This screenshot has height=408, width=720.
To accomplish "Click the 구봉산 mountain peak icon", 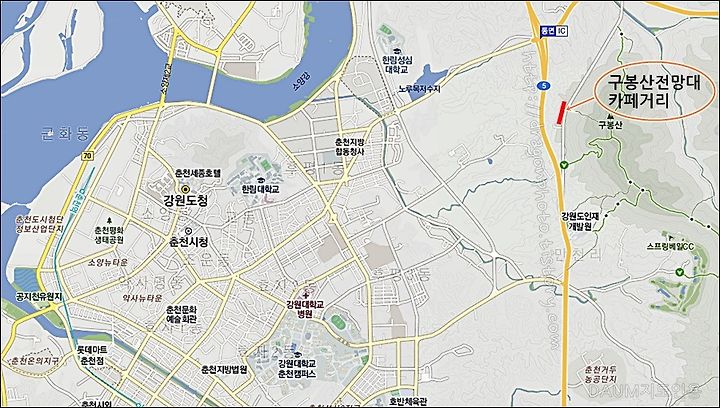I will pyautogui.click(x=610, y=117).
